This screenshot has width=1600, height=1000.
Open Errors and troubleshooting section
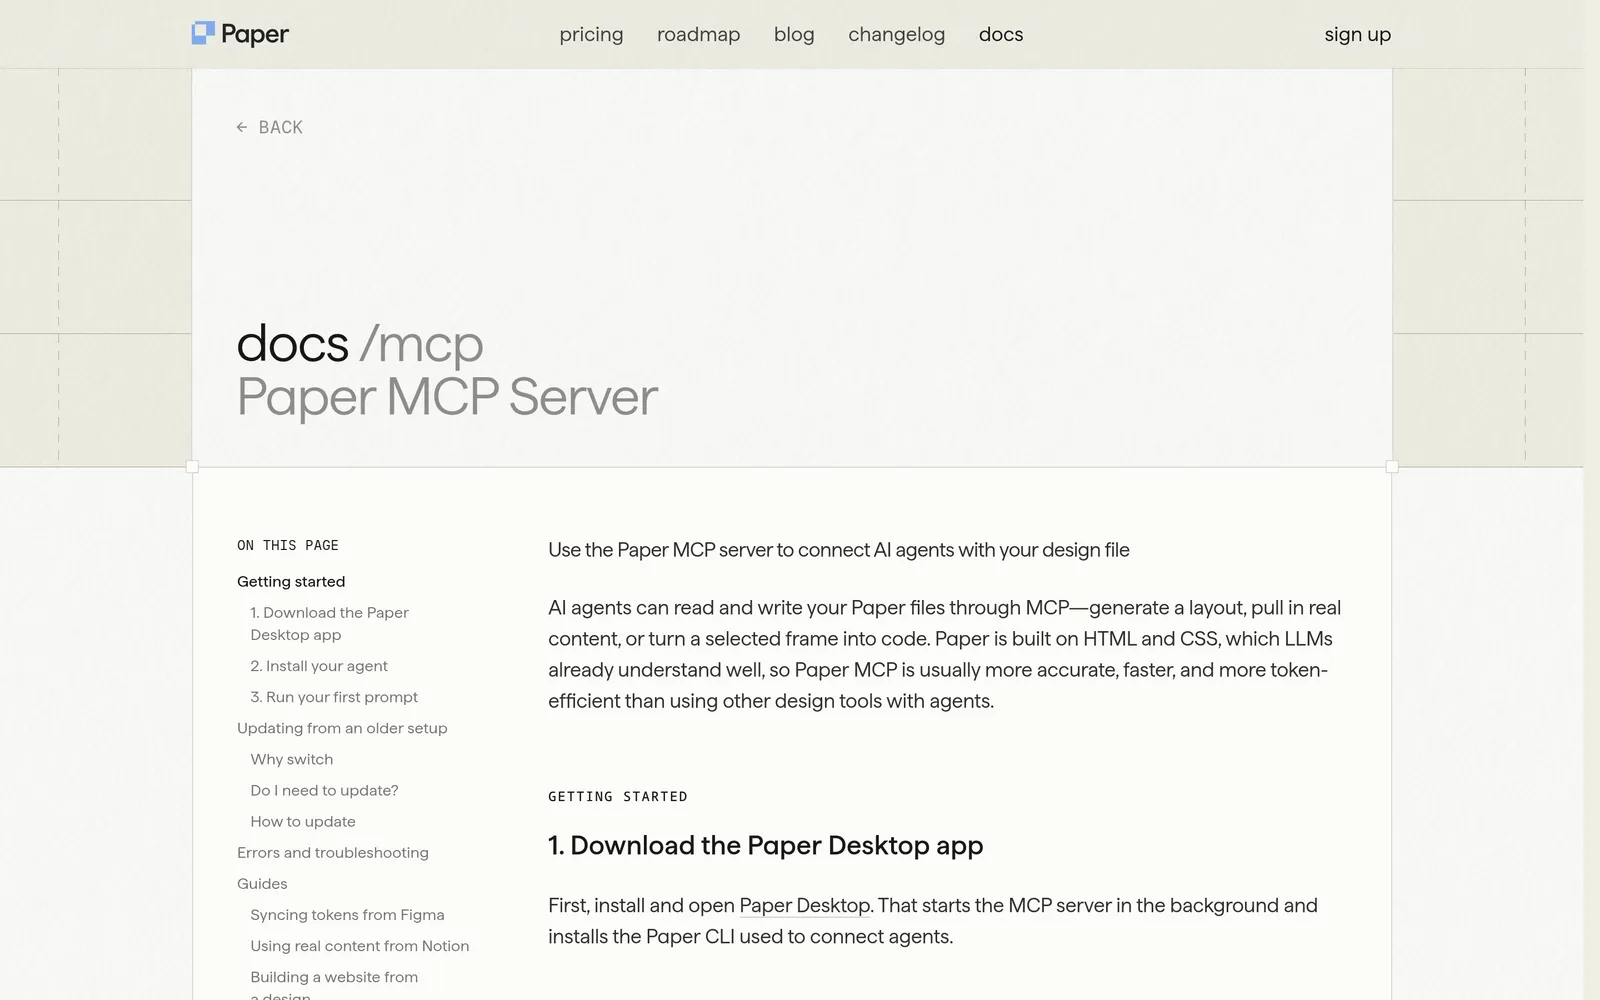click(333, 852)
